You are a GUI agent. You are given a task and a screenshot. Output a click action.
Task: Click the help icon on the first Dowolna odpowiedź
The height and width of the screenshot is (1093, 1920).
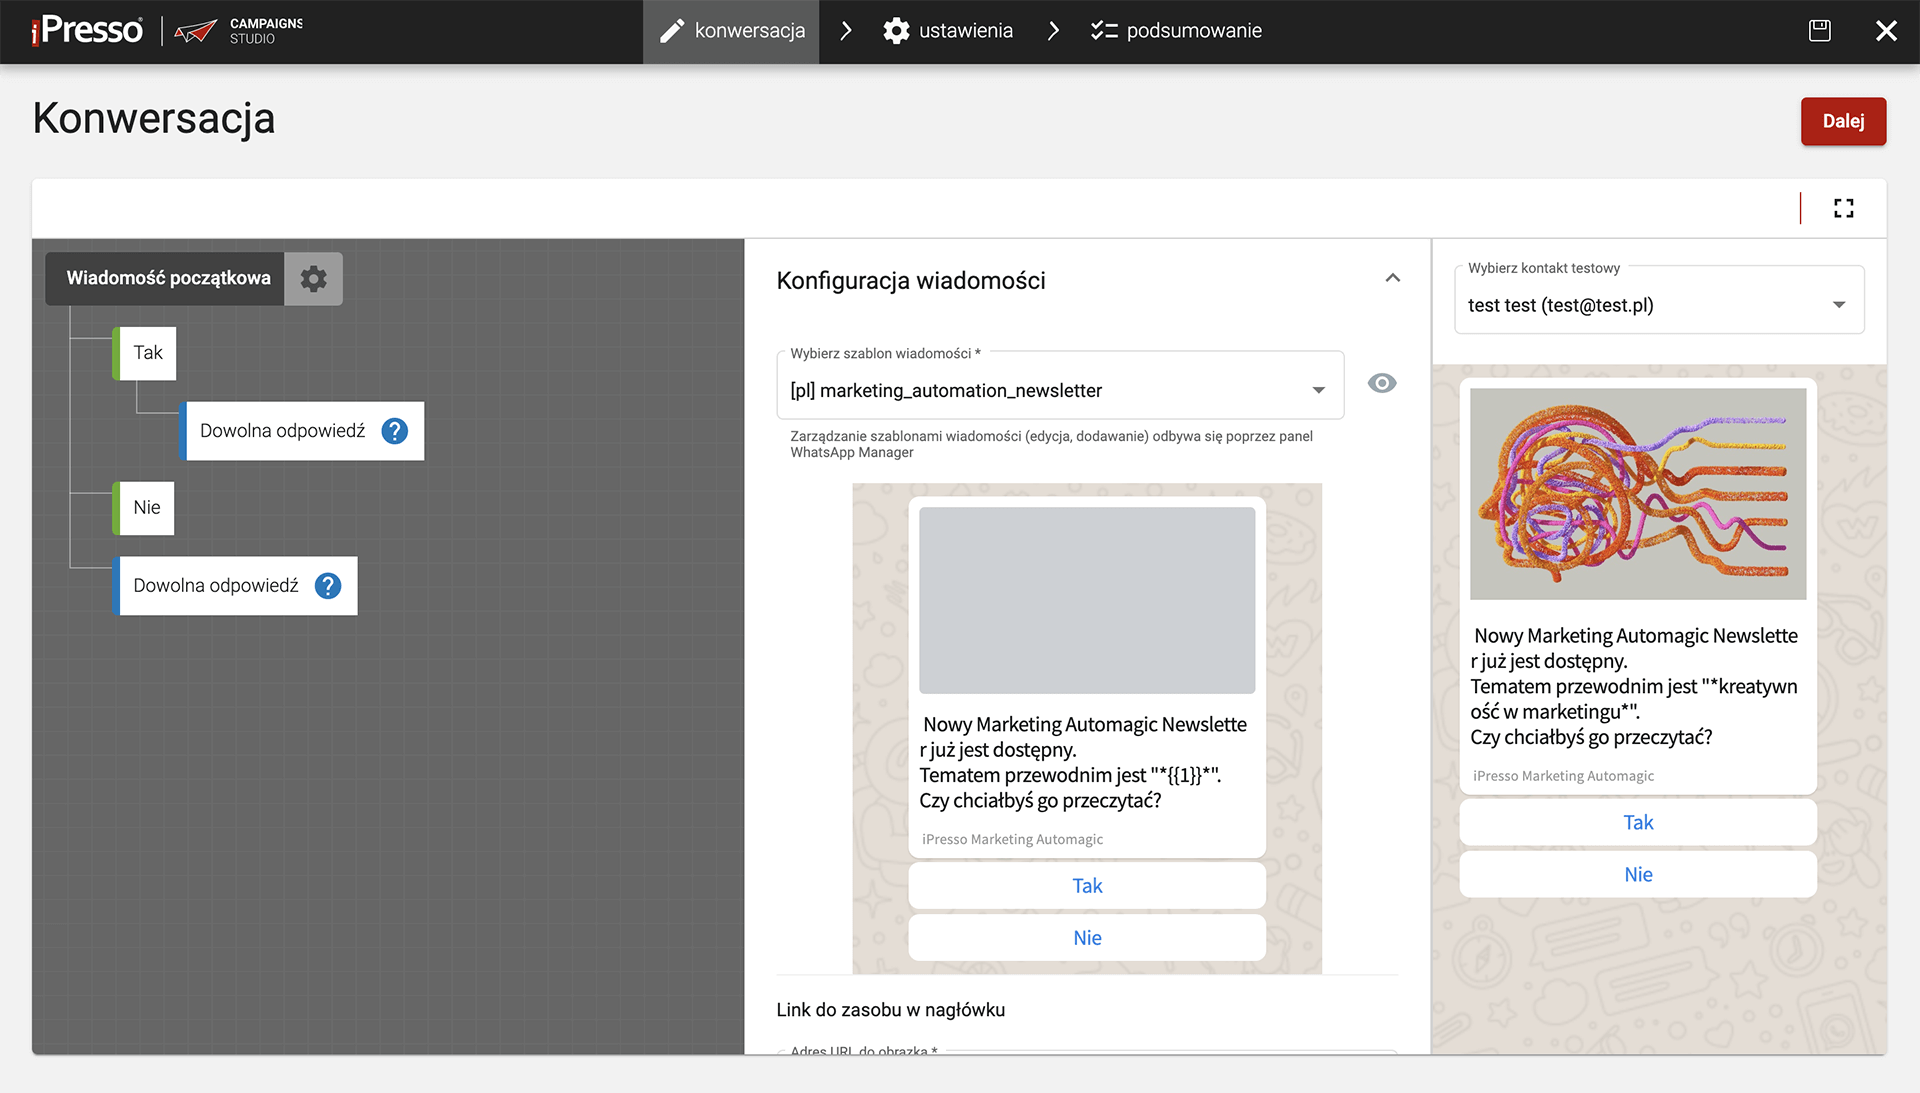pos(395,431)
